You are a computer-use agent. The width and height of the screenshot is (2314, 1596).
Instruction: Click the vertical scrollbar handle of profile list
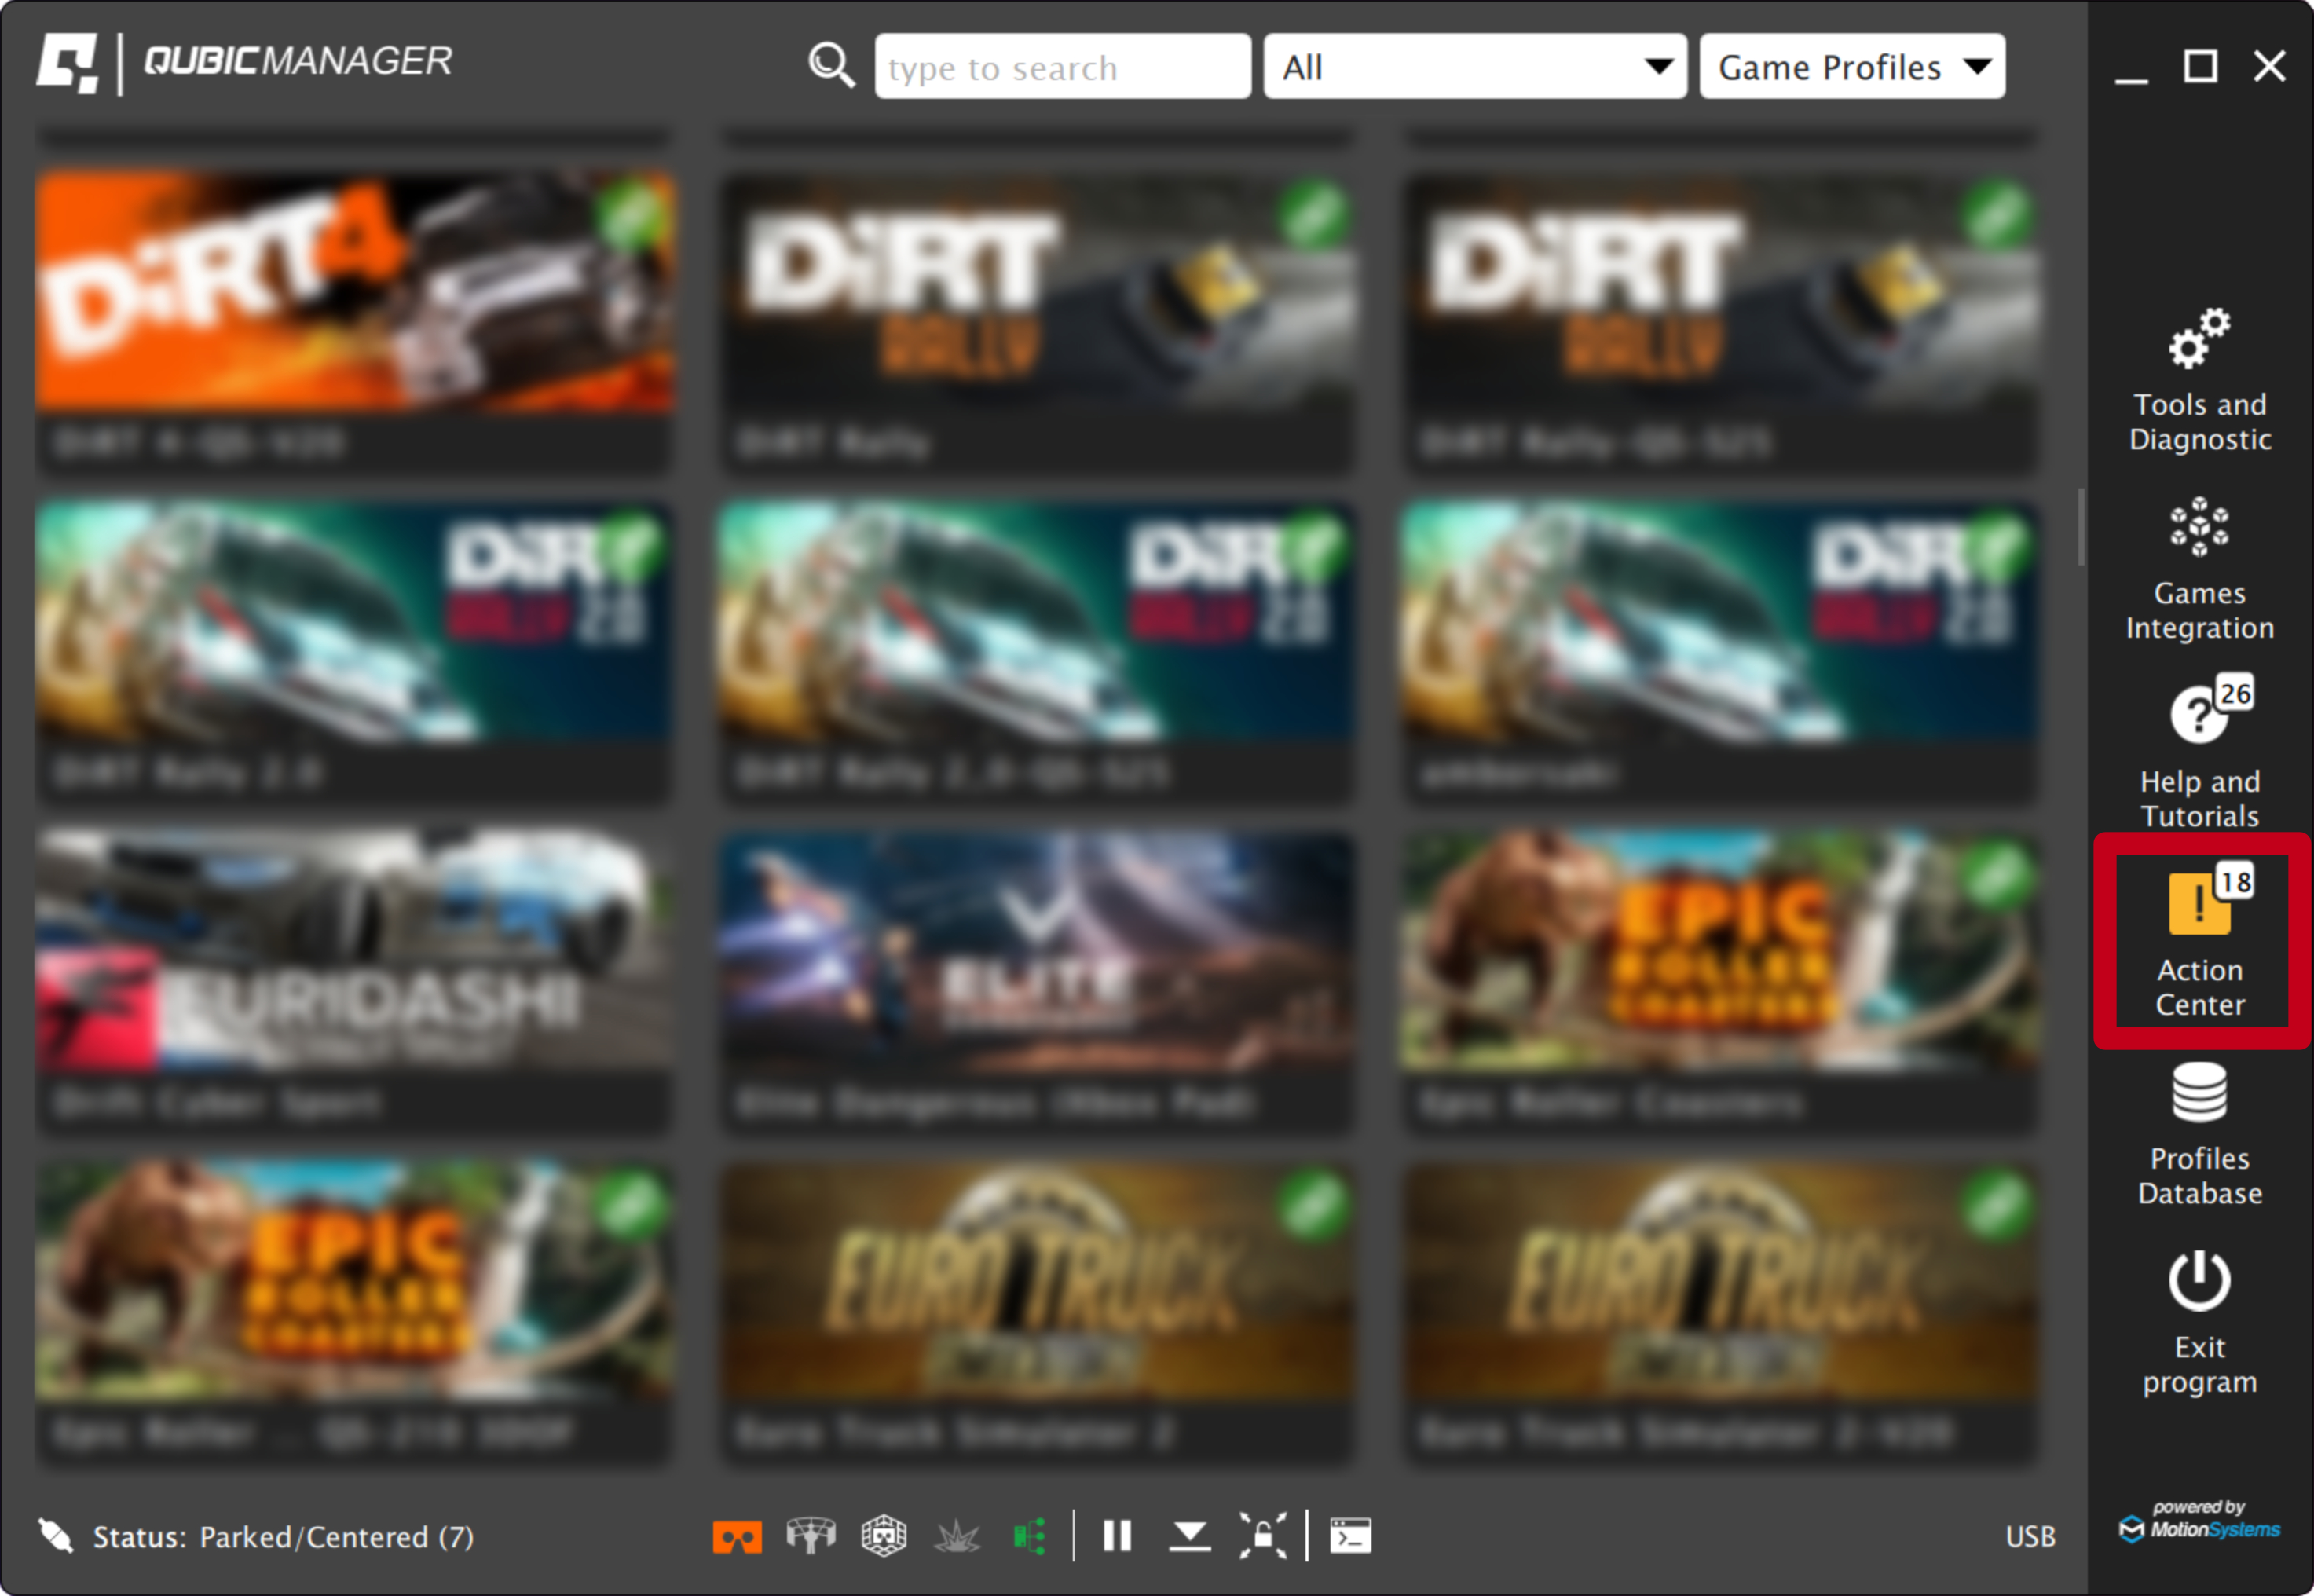coord(2081,527)
